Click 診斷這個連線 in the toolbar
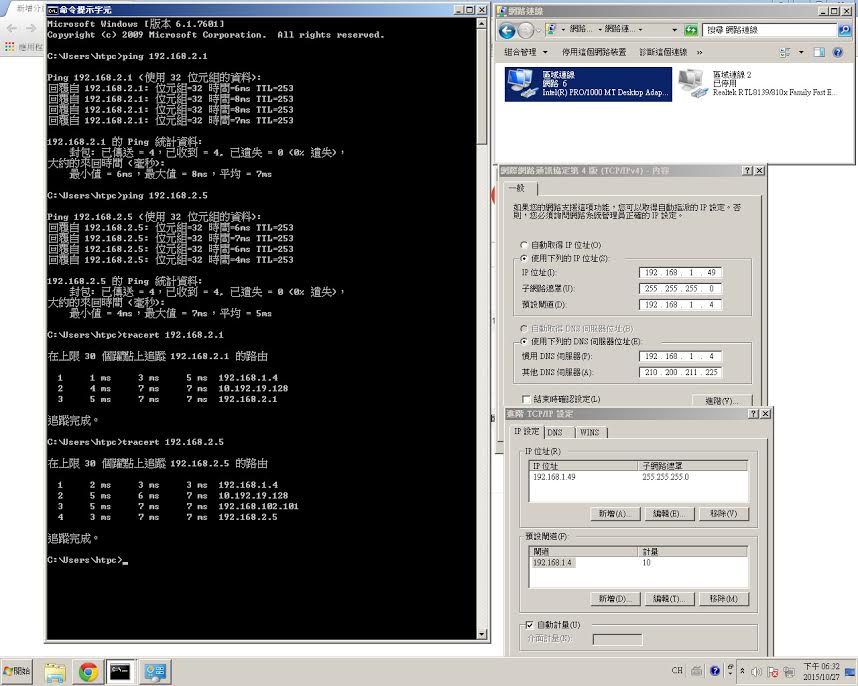 click(663, 52)
